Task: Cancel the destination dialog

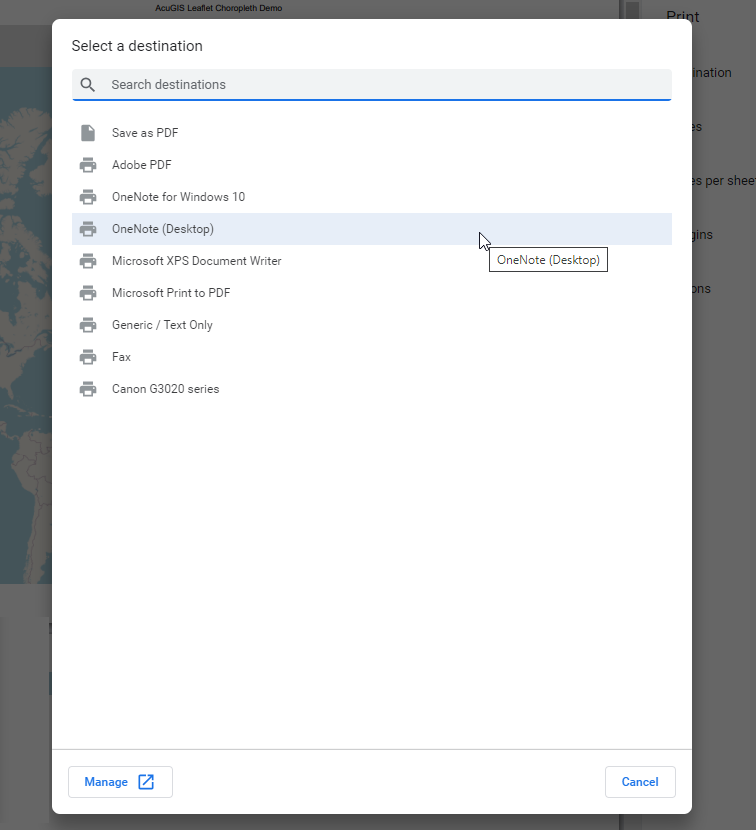Action: [640, 782]
